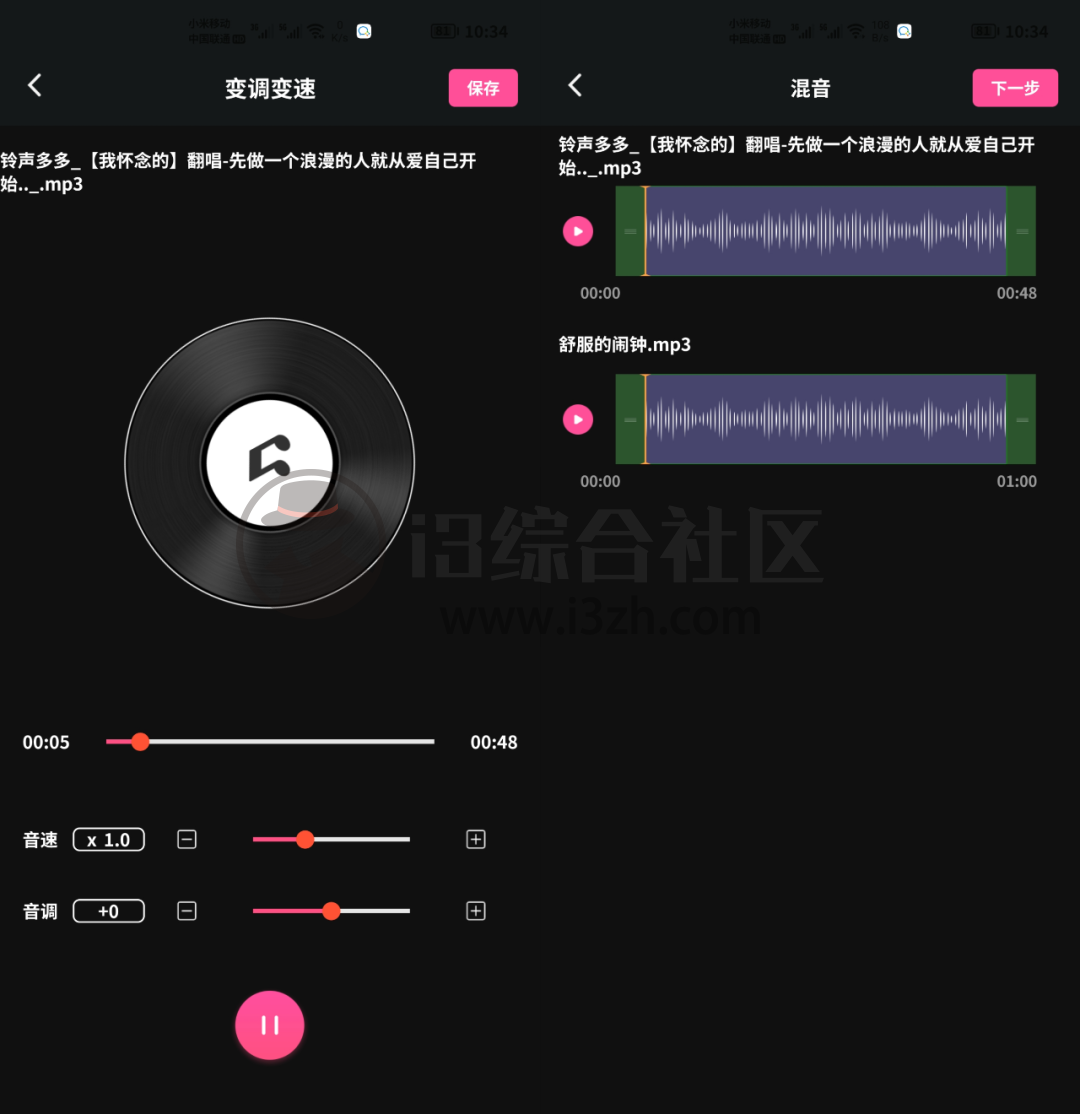
Task: Go back from the 混音 screen
Action: (575, 85)
